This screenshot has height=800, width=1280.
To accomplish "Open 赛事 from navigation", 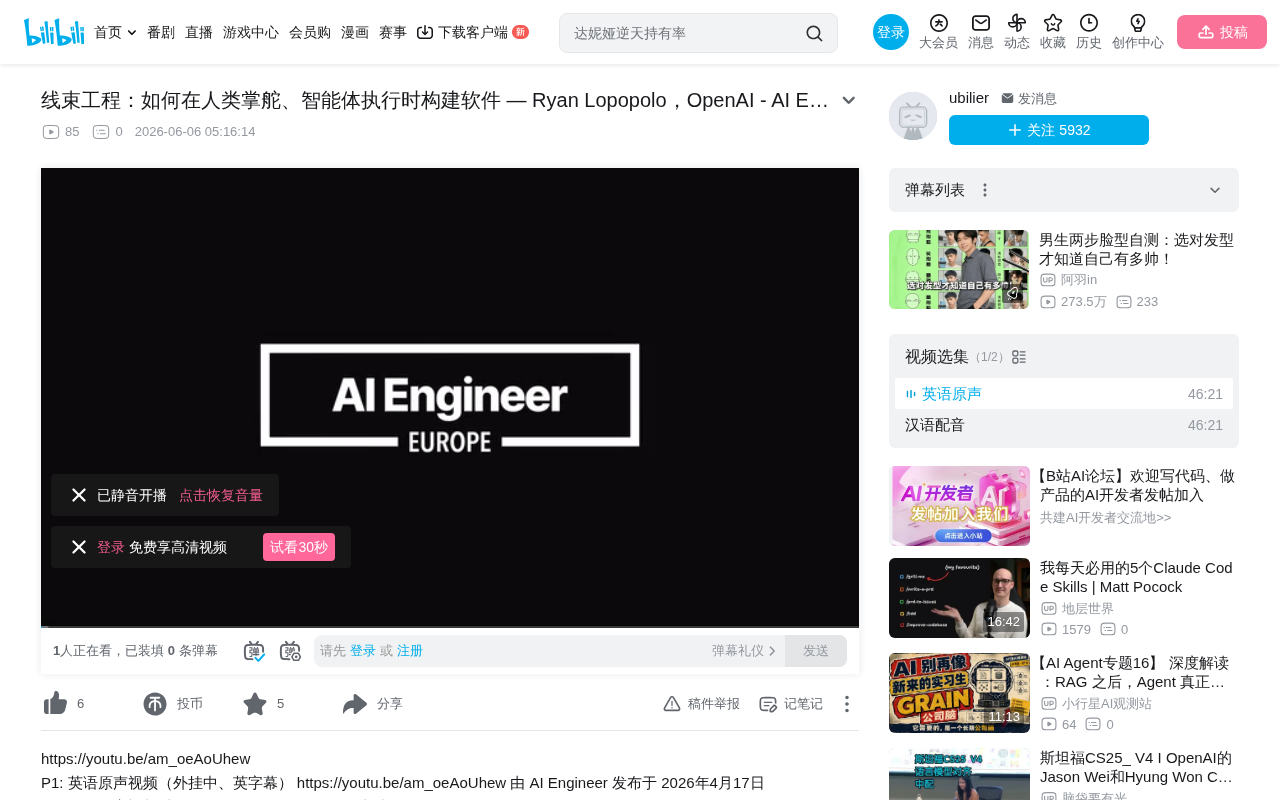I will [x=393, y=32].
